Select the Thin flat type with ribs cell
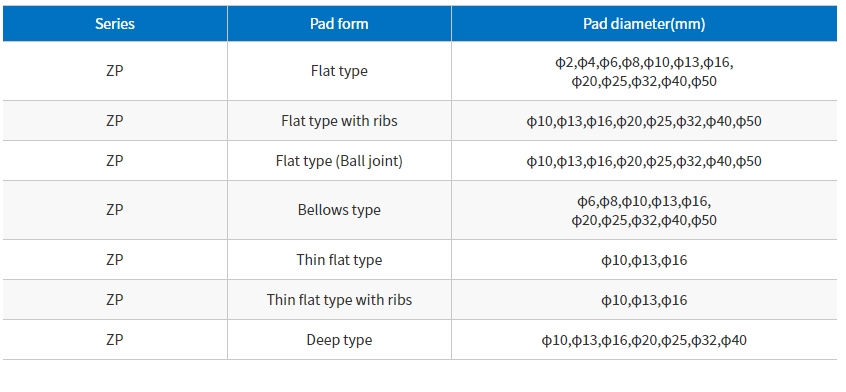Screen dimensions: 846x392 click(339, 300)
